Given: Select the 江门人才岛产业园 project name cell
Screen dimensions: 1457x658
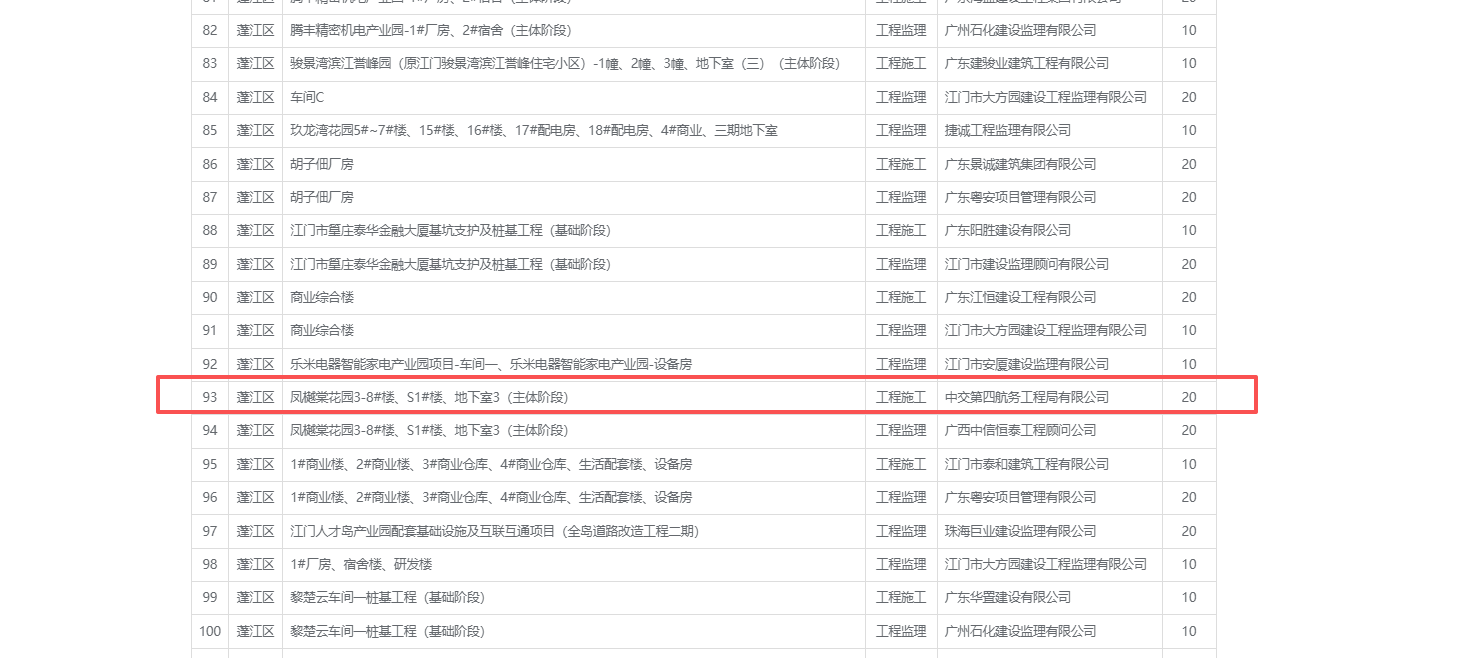Looking at the screenshot, I should (494, 531).
